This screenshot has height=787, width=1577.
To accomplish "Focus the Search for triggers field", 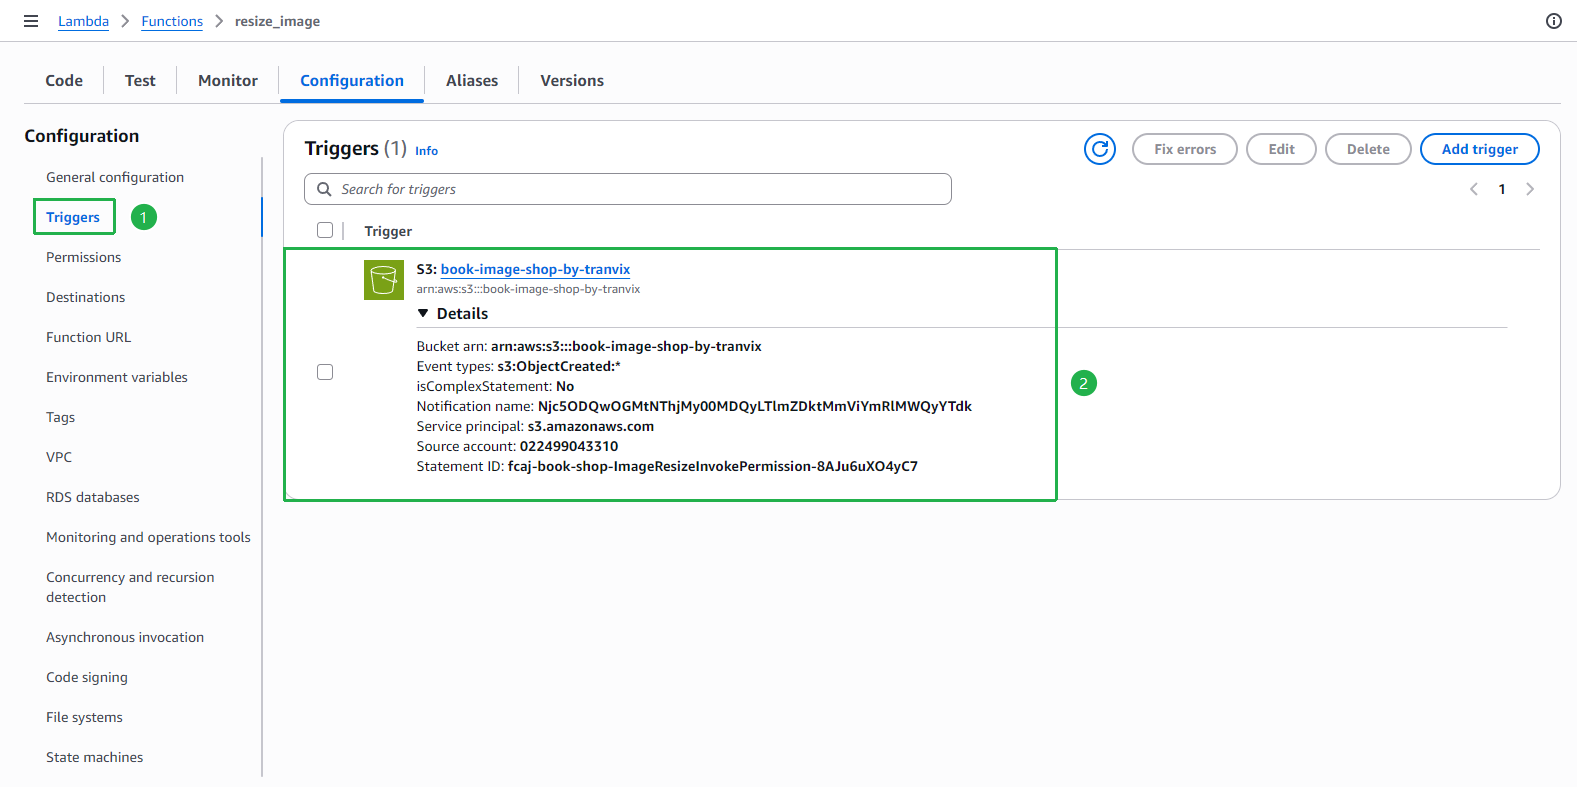I will tap(628, 189).
